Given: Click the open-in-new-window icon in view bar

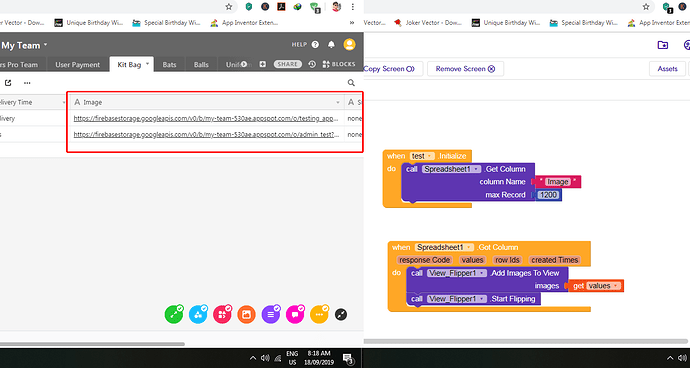Looking at the screenshot, I should click(8, 82).
